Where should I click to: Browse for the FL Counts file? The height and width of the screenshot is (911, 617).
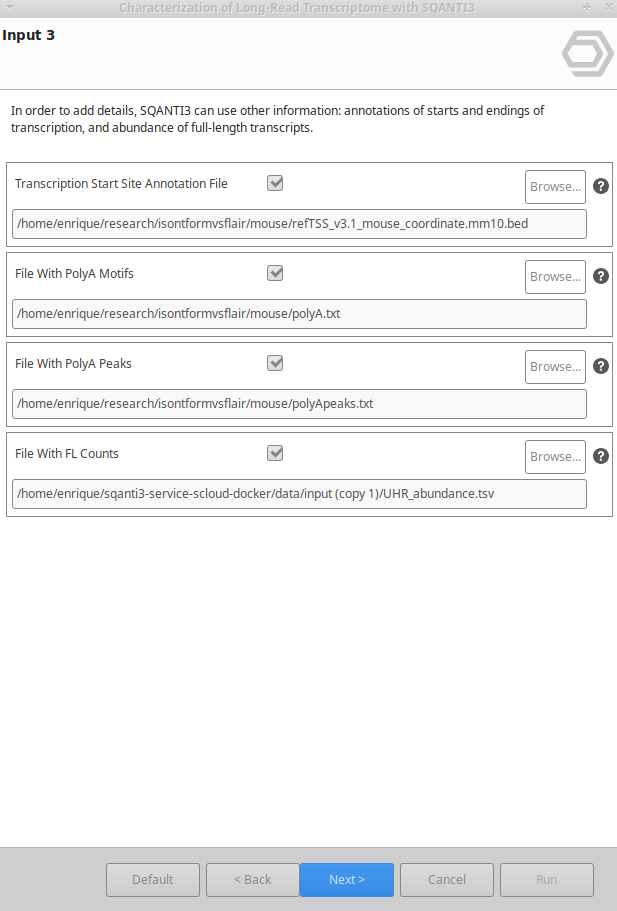(555, 456)
